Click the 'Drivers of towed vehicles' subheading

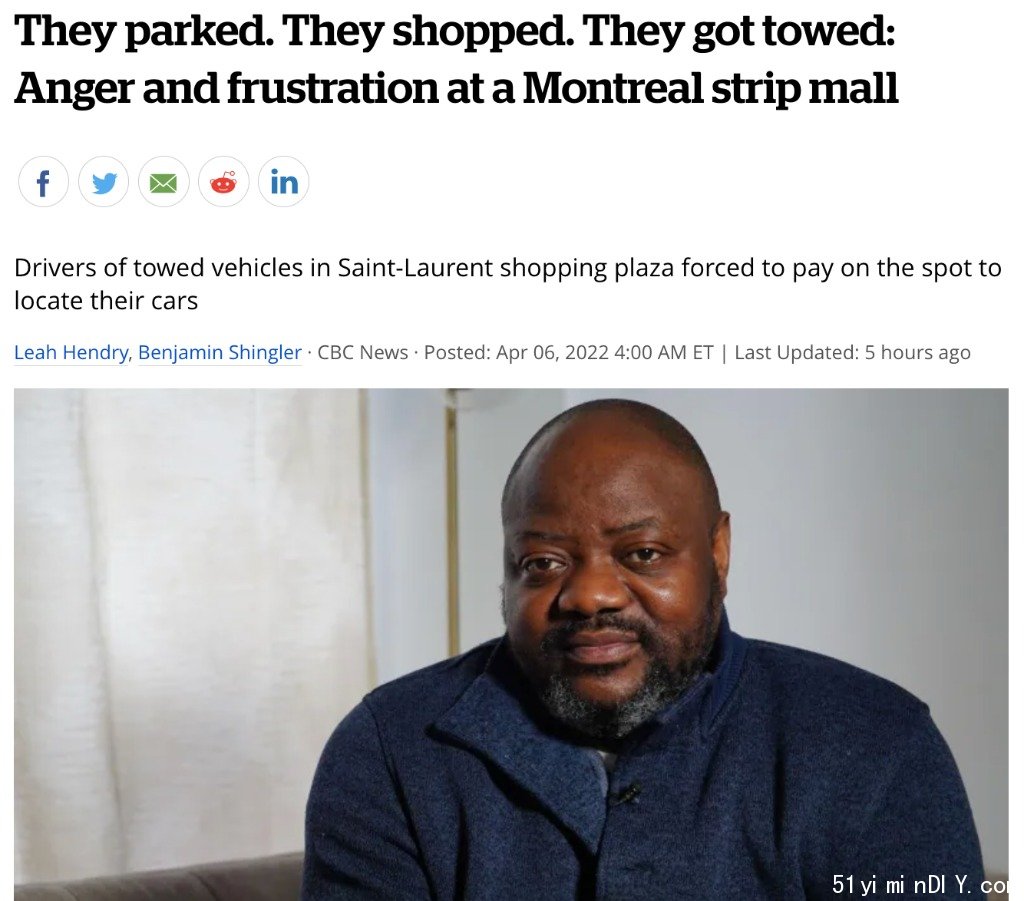(x=507, y=284)
